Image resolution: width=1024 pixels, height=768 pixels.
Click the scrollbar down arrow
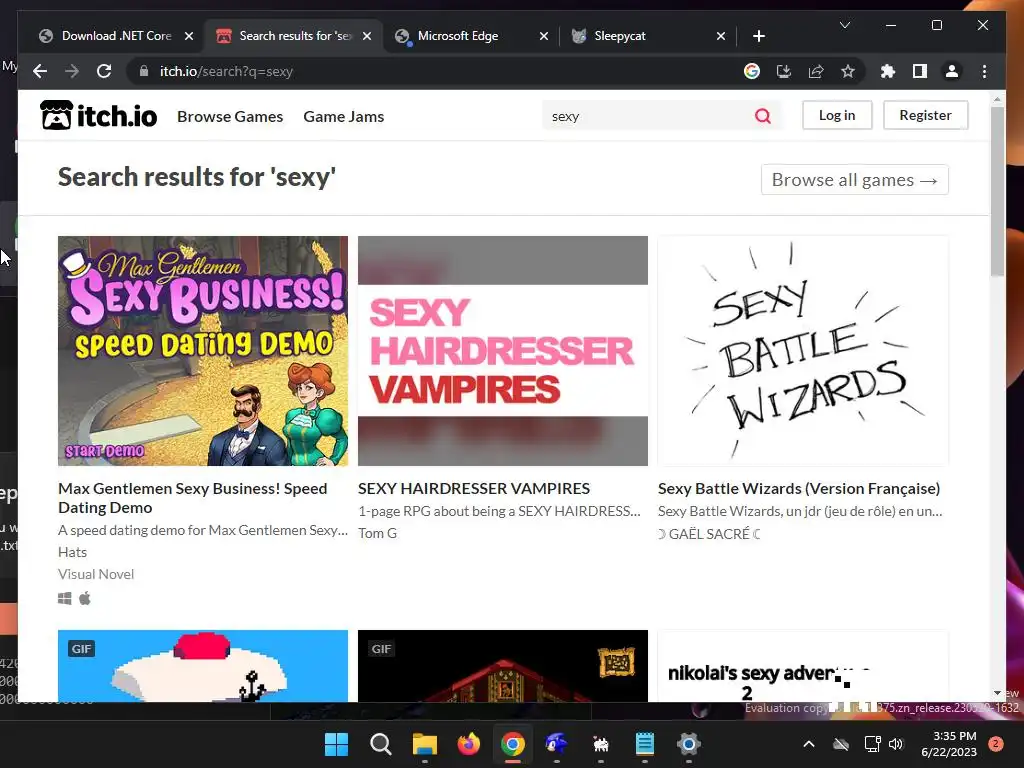click(x=997, y=693)
